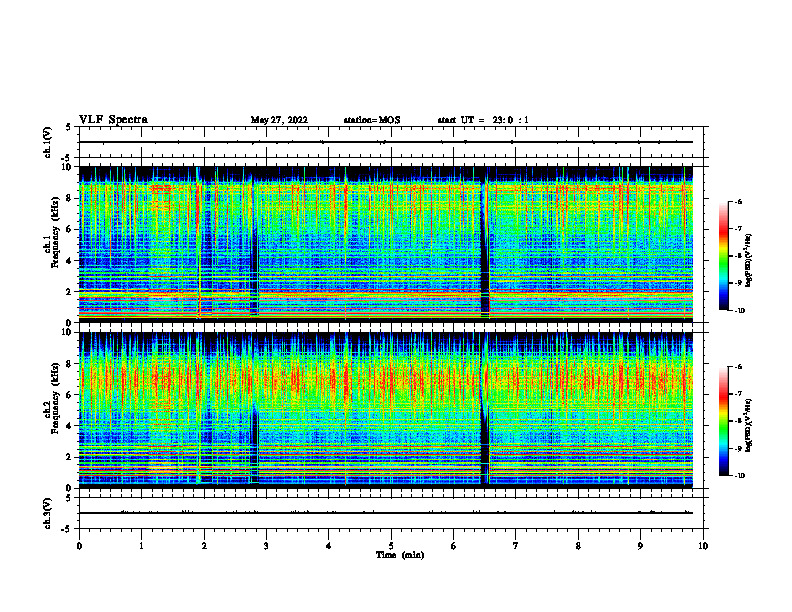Click the ch.1 voltage waveform trace
The height and width of the screenshot is (612, 792).
tap(386, 142)
